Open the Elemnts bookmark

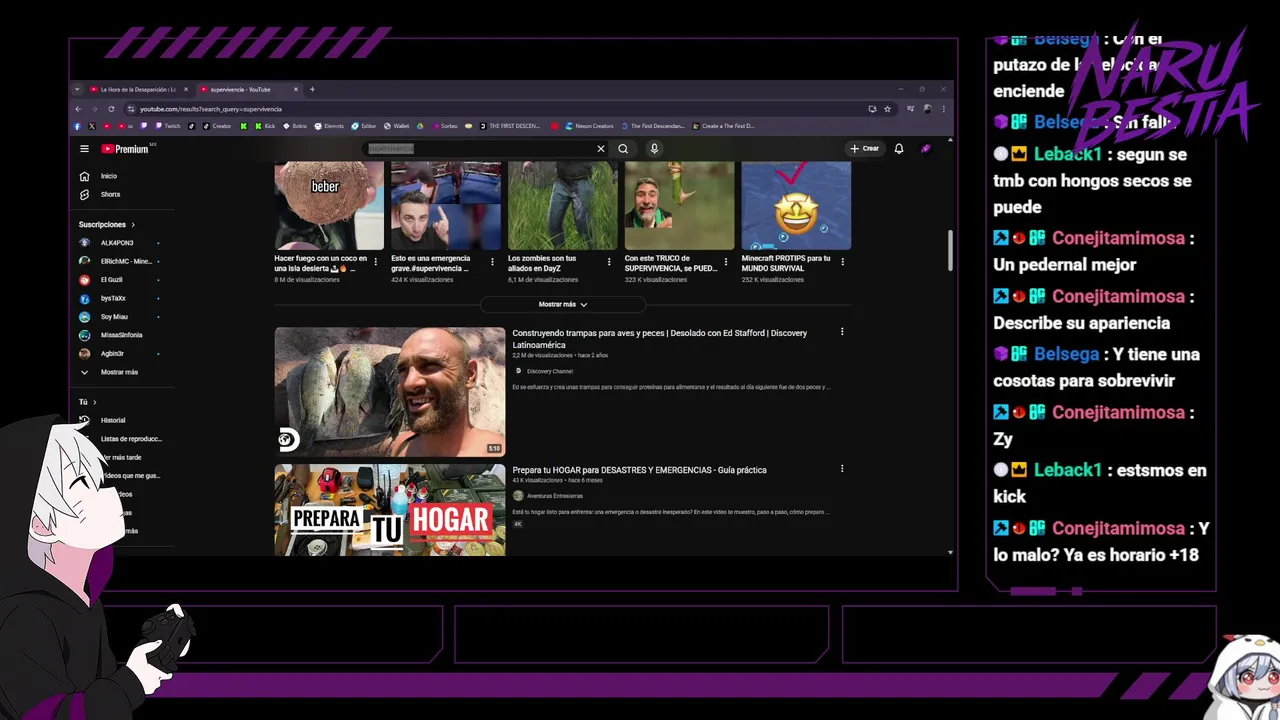329,126
